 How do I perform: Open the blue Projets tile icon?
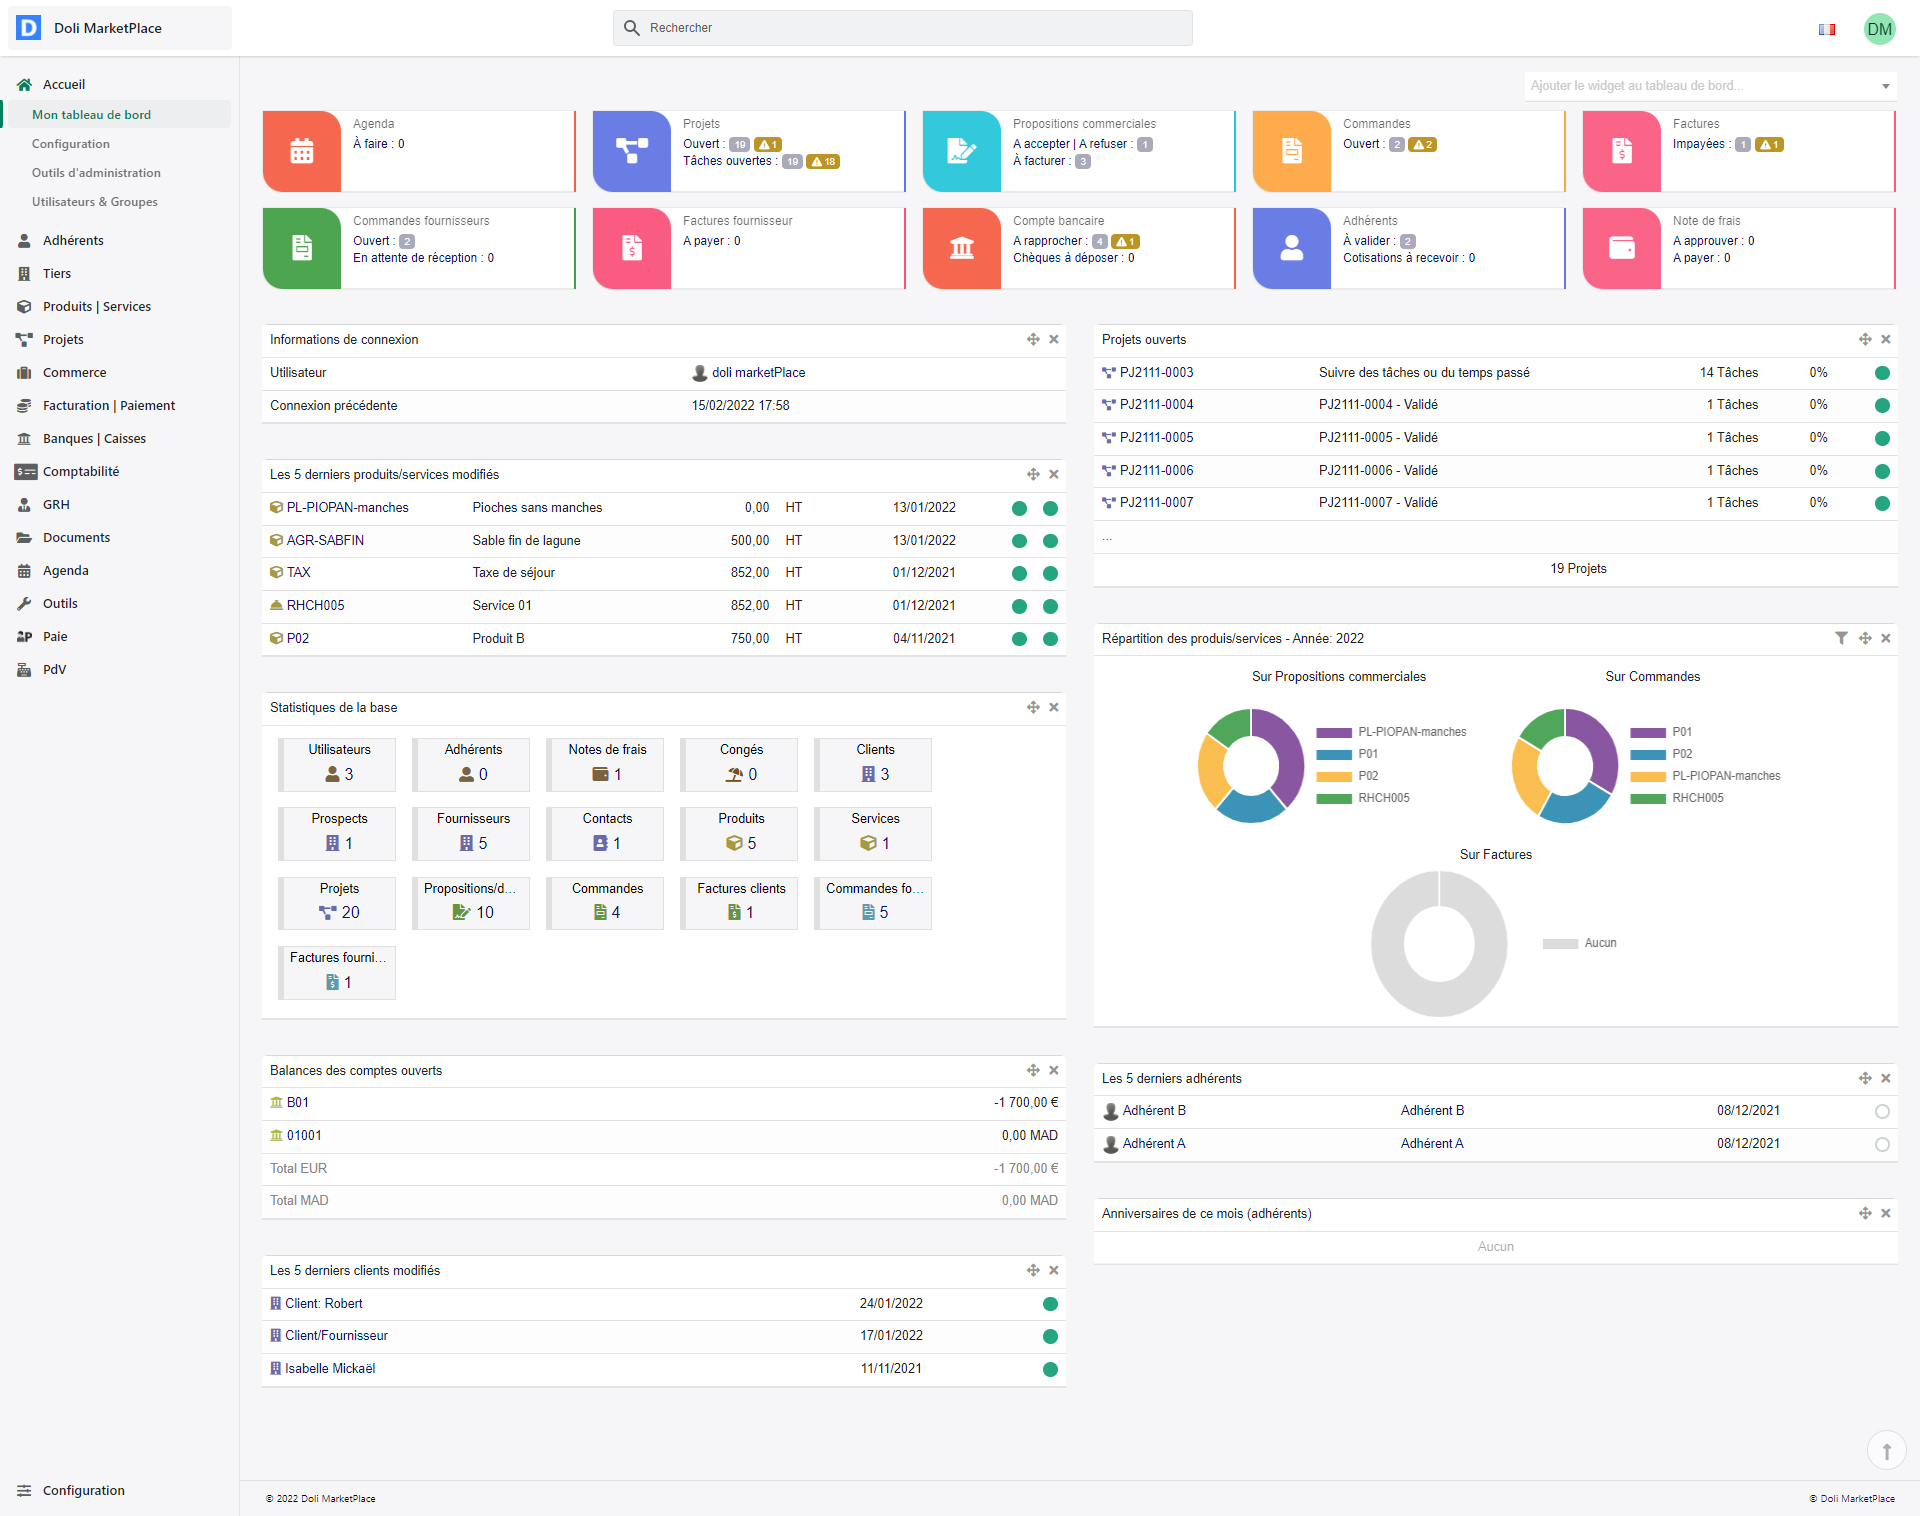point(631,151)
